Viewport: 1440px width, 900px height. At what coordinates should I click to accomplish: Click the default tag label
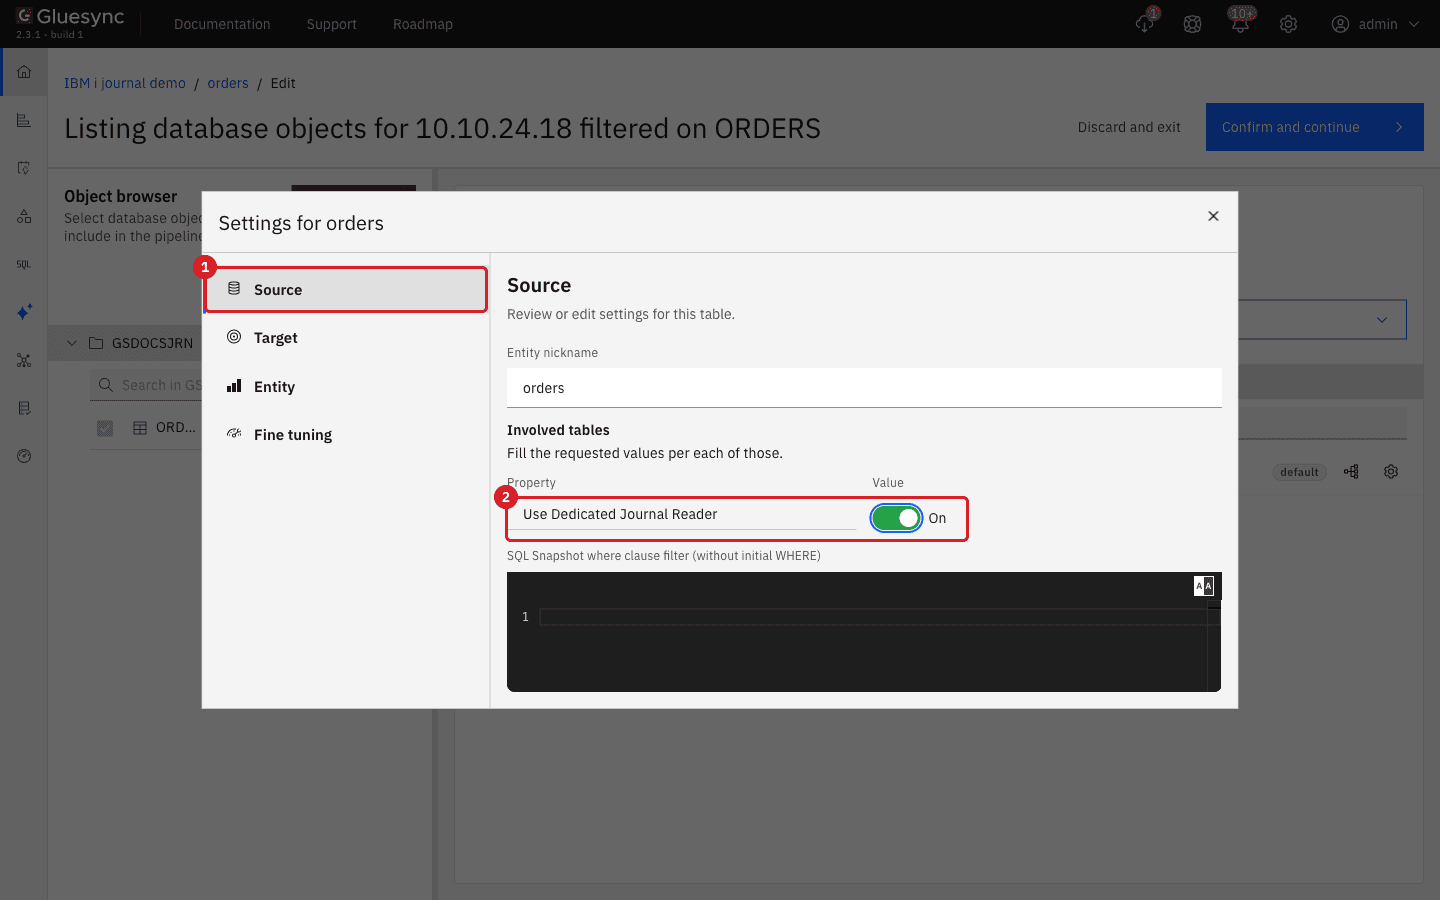pyautogui.click(x=1300, y=472)
